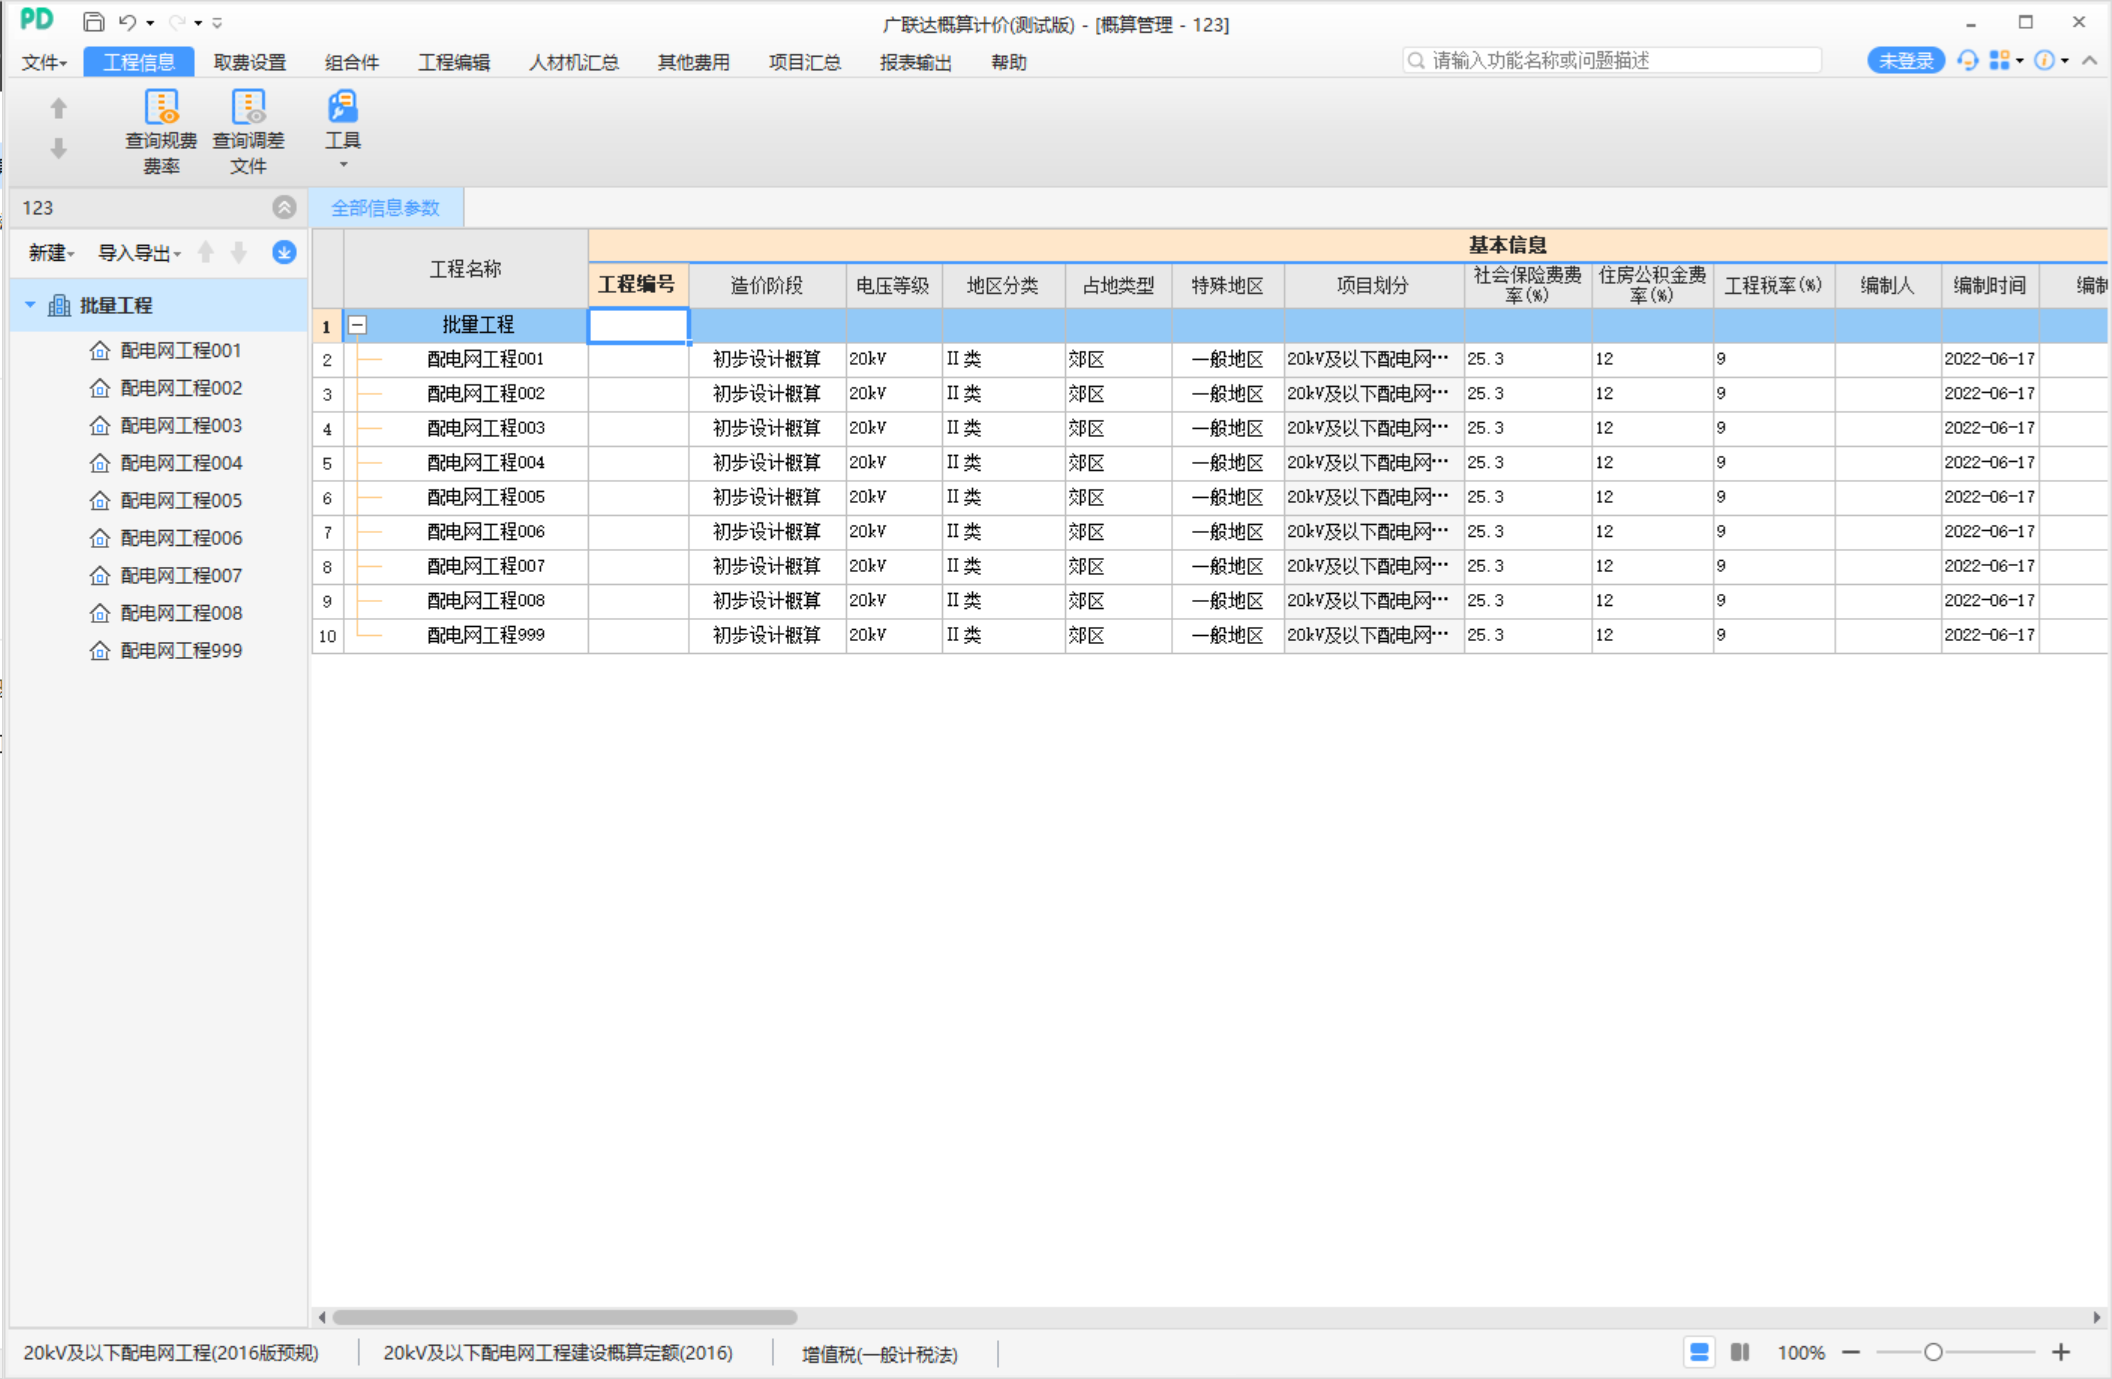Screen dimensions: 2112x1379
Task: Select the 全部信息参数 tab
Action: (x=385, y=208)
